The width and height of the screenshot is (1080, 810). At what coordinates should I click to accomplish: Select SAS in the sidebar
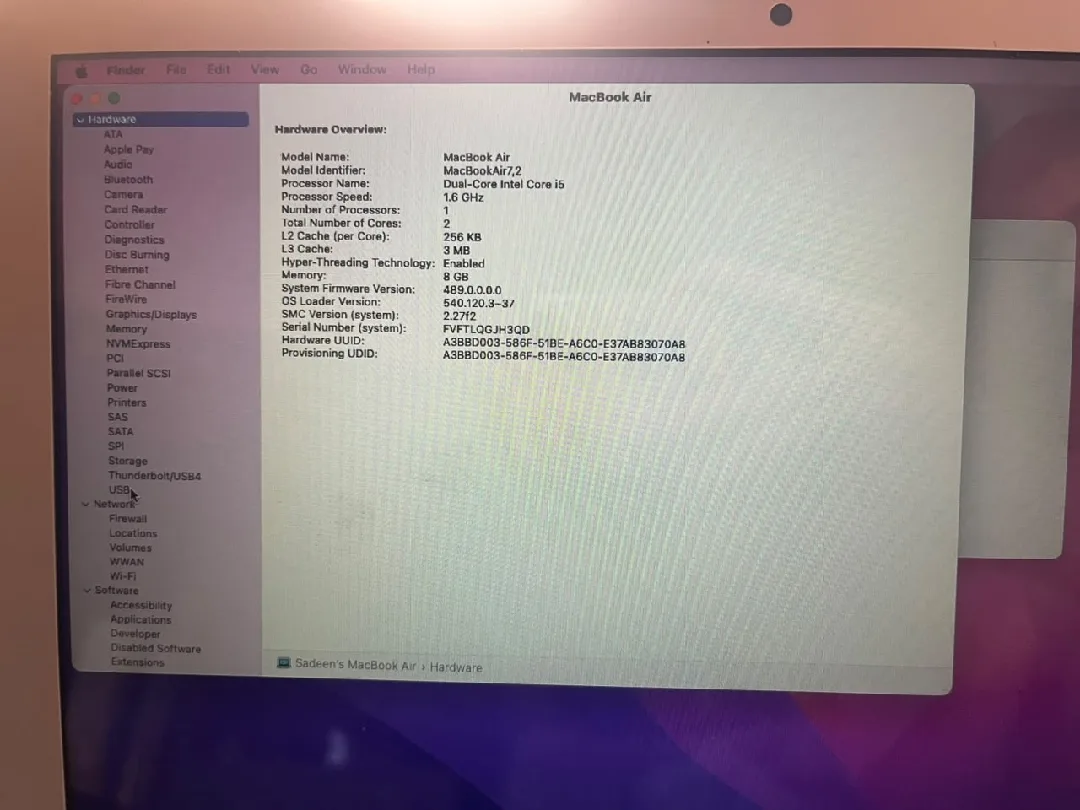click(118, 417)
